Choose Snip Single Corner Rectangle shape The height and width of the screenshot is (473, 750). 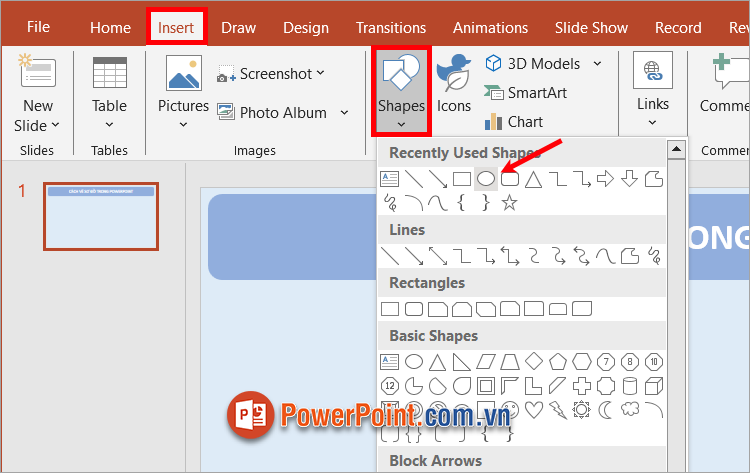point(438,309)
